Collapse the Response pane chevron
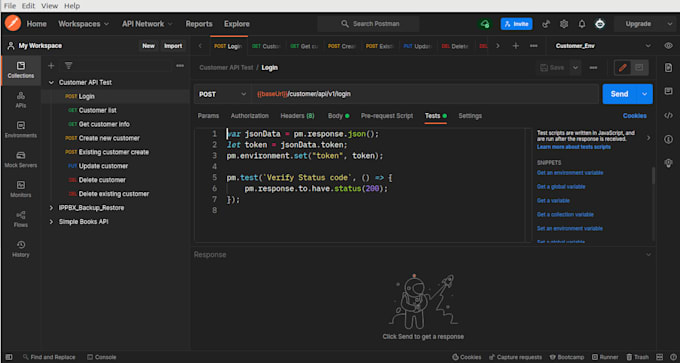The width and height of the screenshot is (680, 363). [648, 255]
